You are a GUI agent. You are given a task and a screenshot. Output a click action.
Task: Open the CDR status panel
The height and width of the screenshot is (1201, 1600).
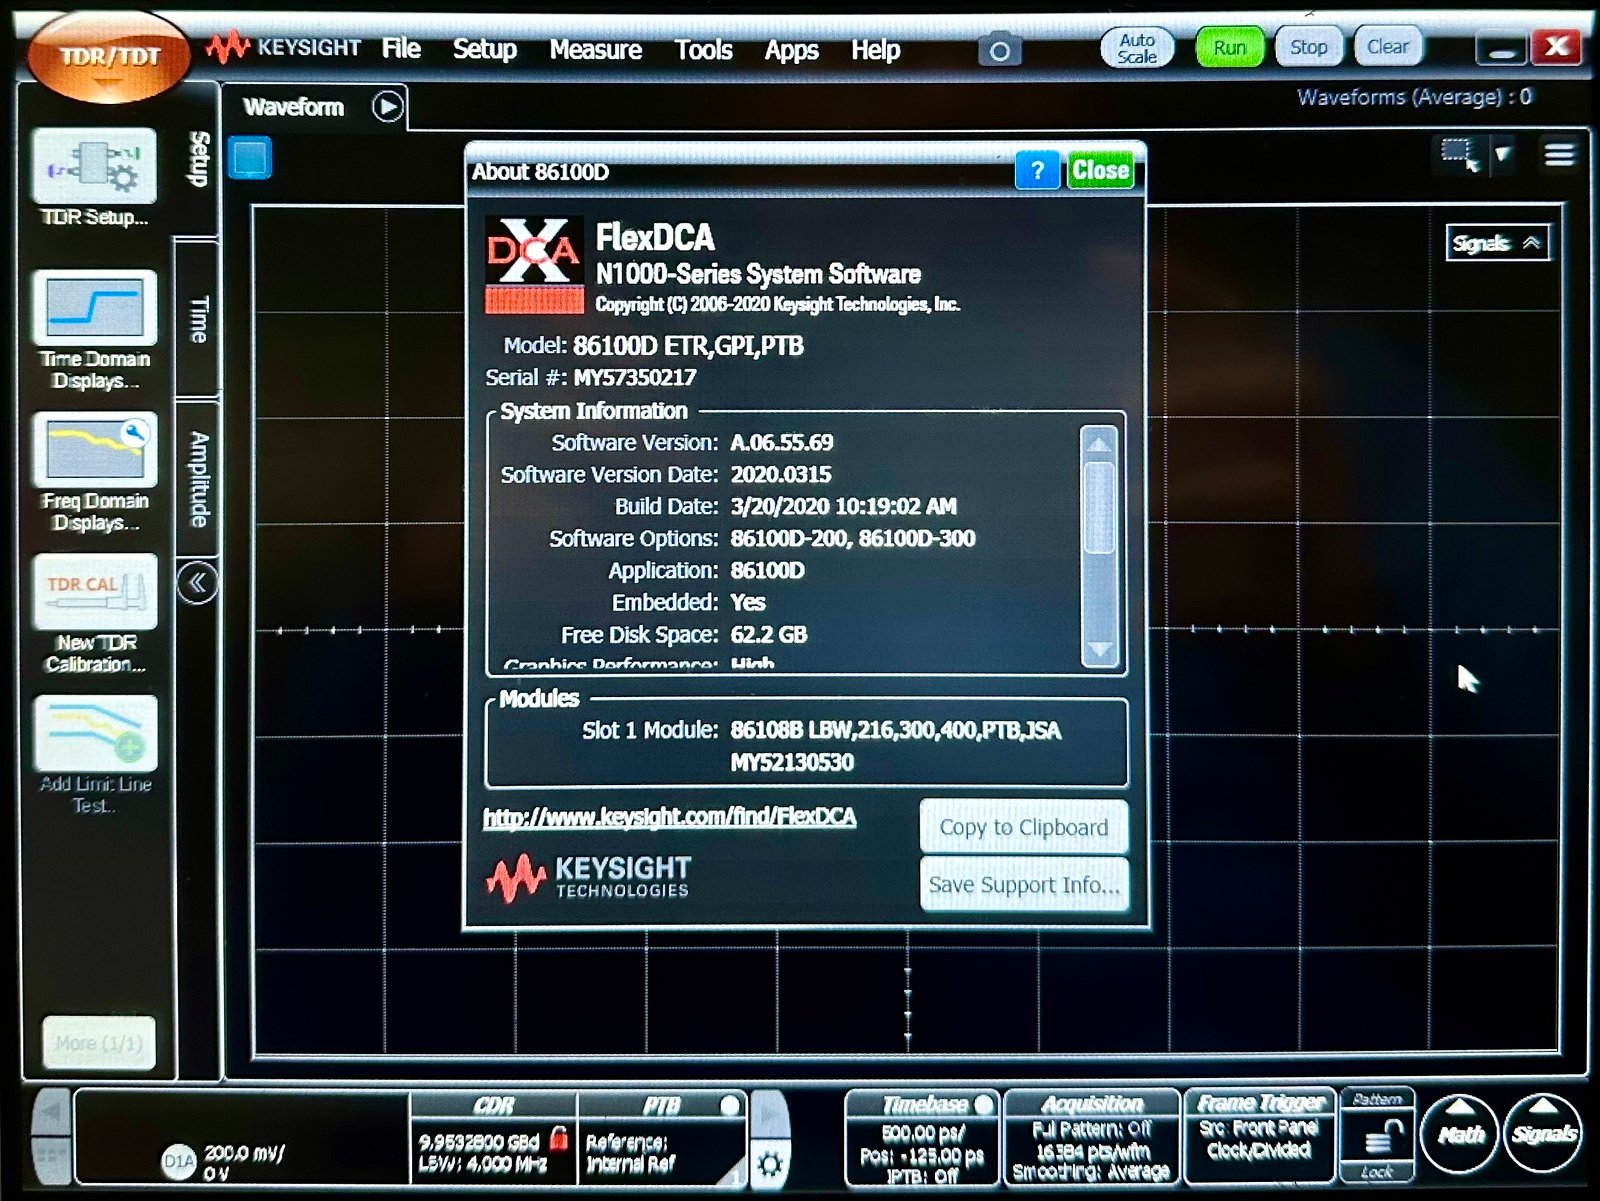(493, 1138)
